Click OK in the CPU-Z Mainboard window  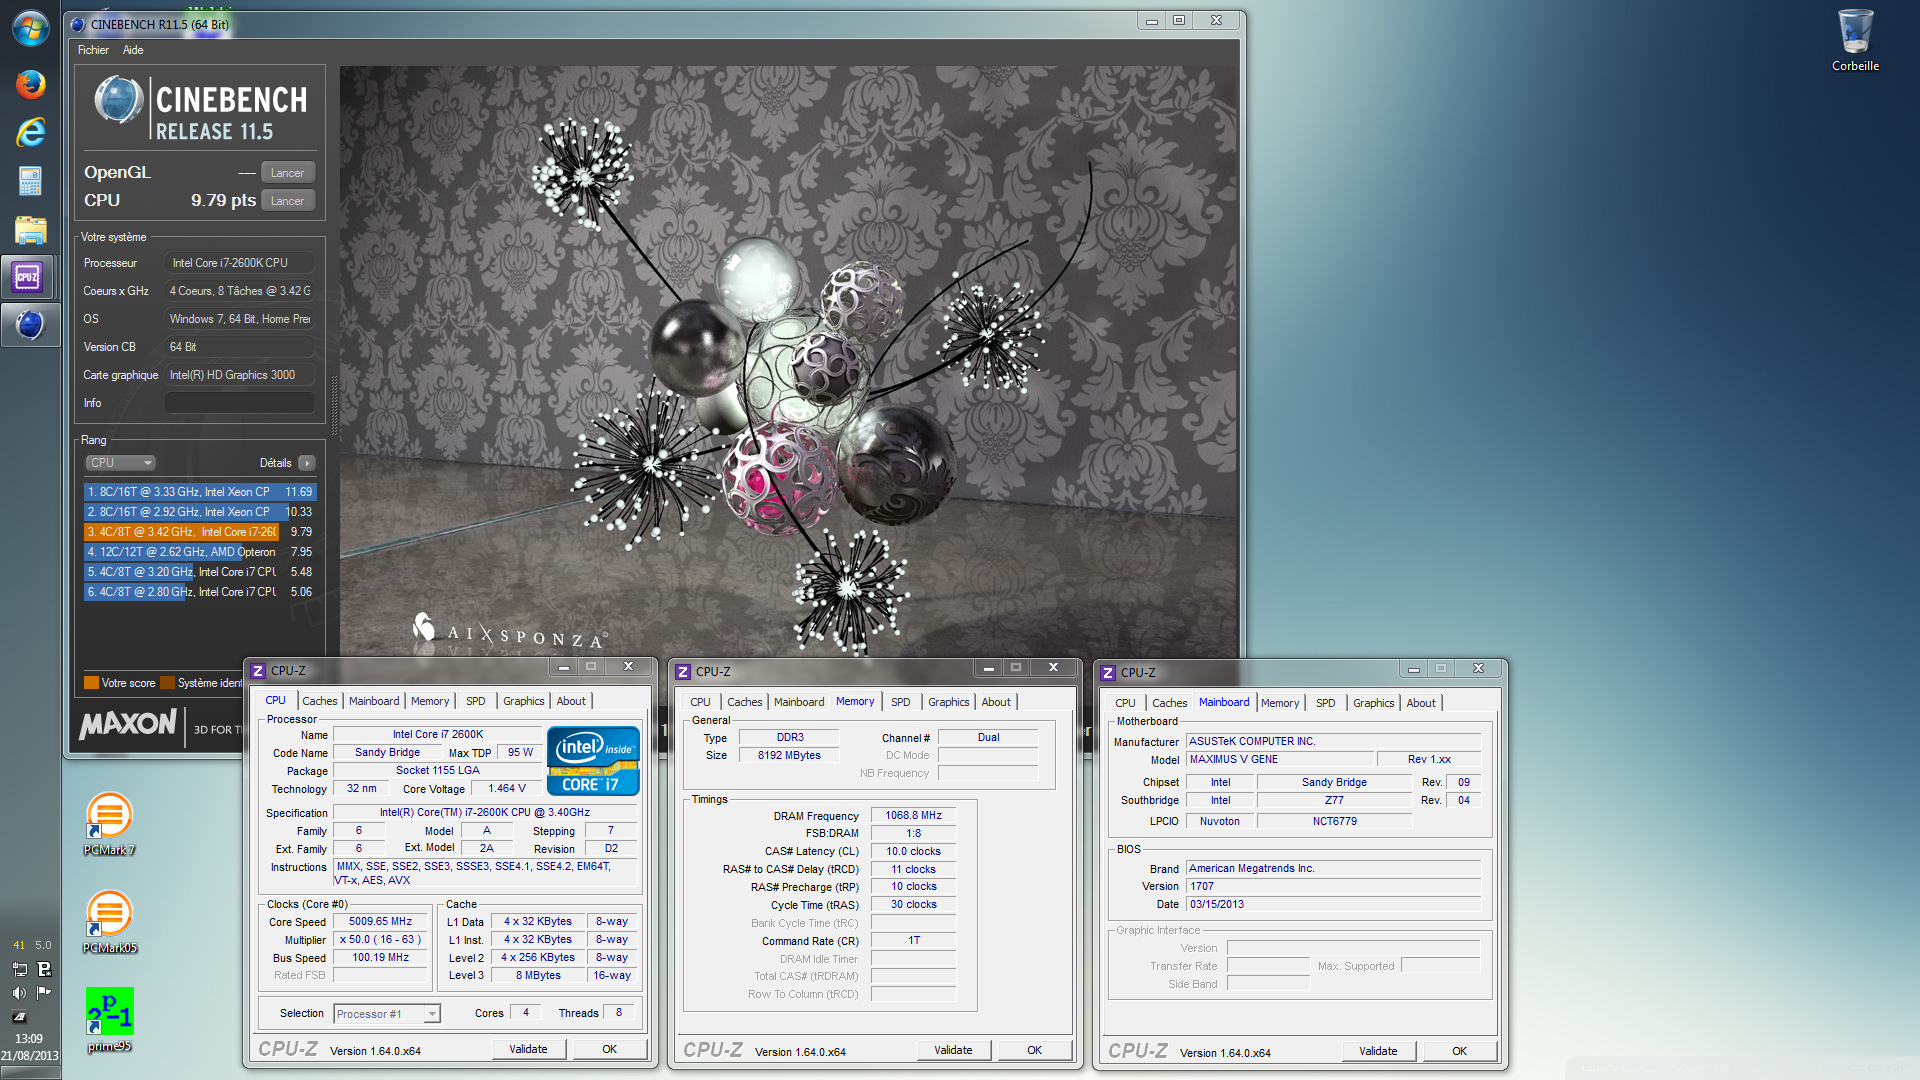click(1459, 1051)
